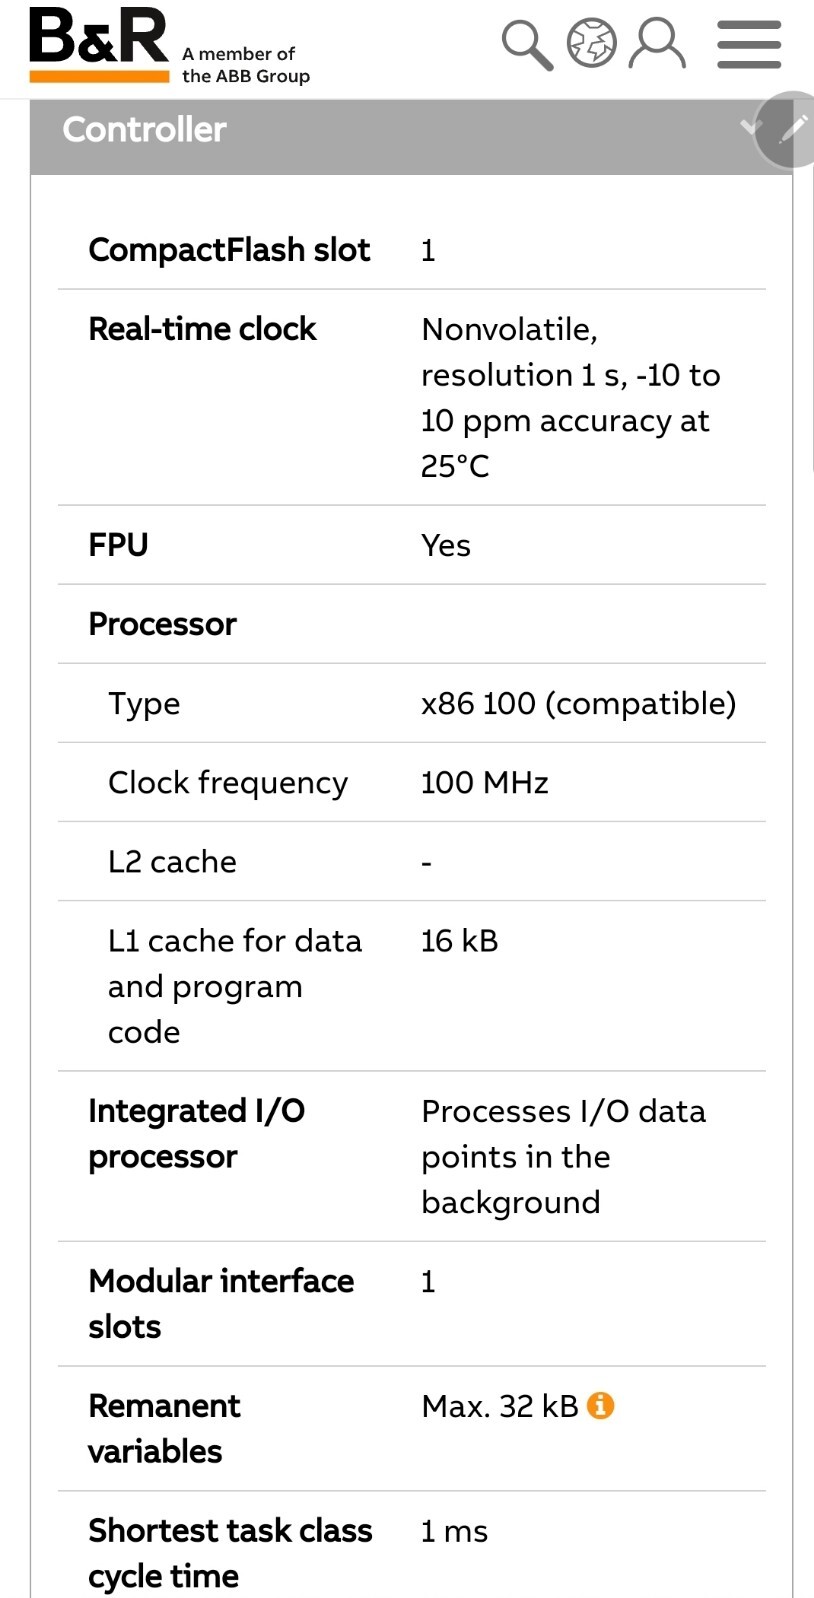Click the Clock frequency 100 MHz value

point(485,782)
